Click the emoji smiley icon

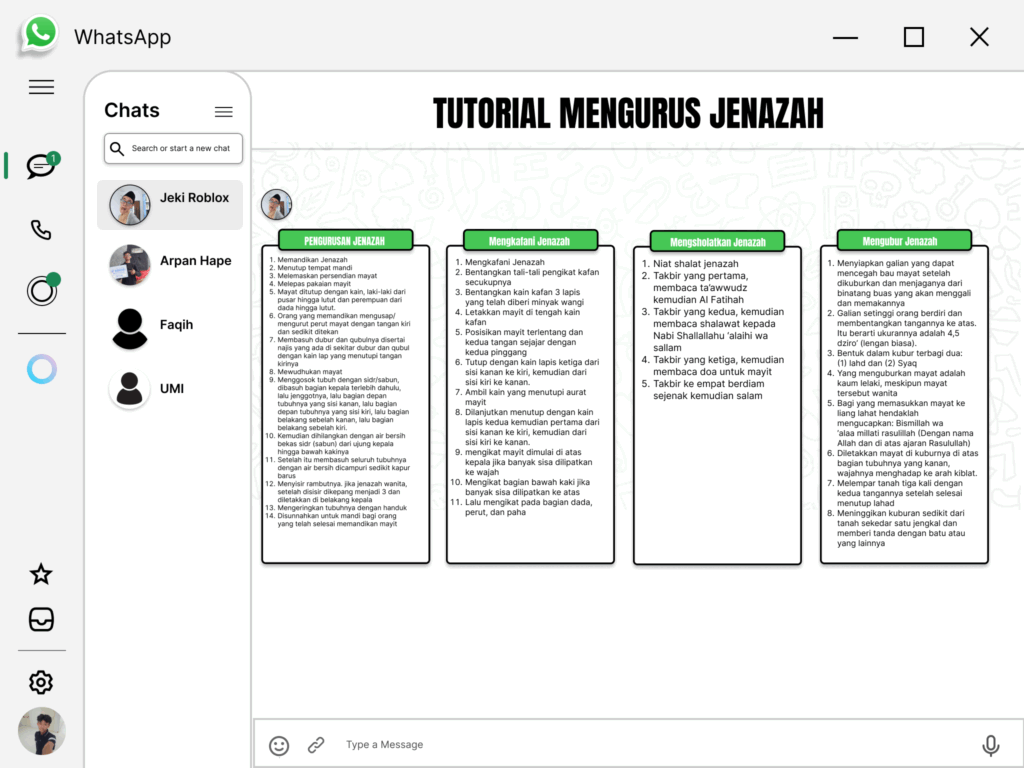coord(280,745)
